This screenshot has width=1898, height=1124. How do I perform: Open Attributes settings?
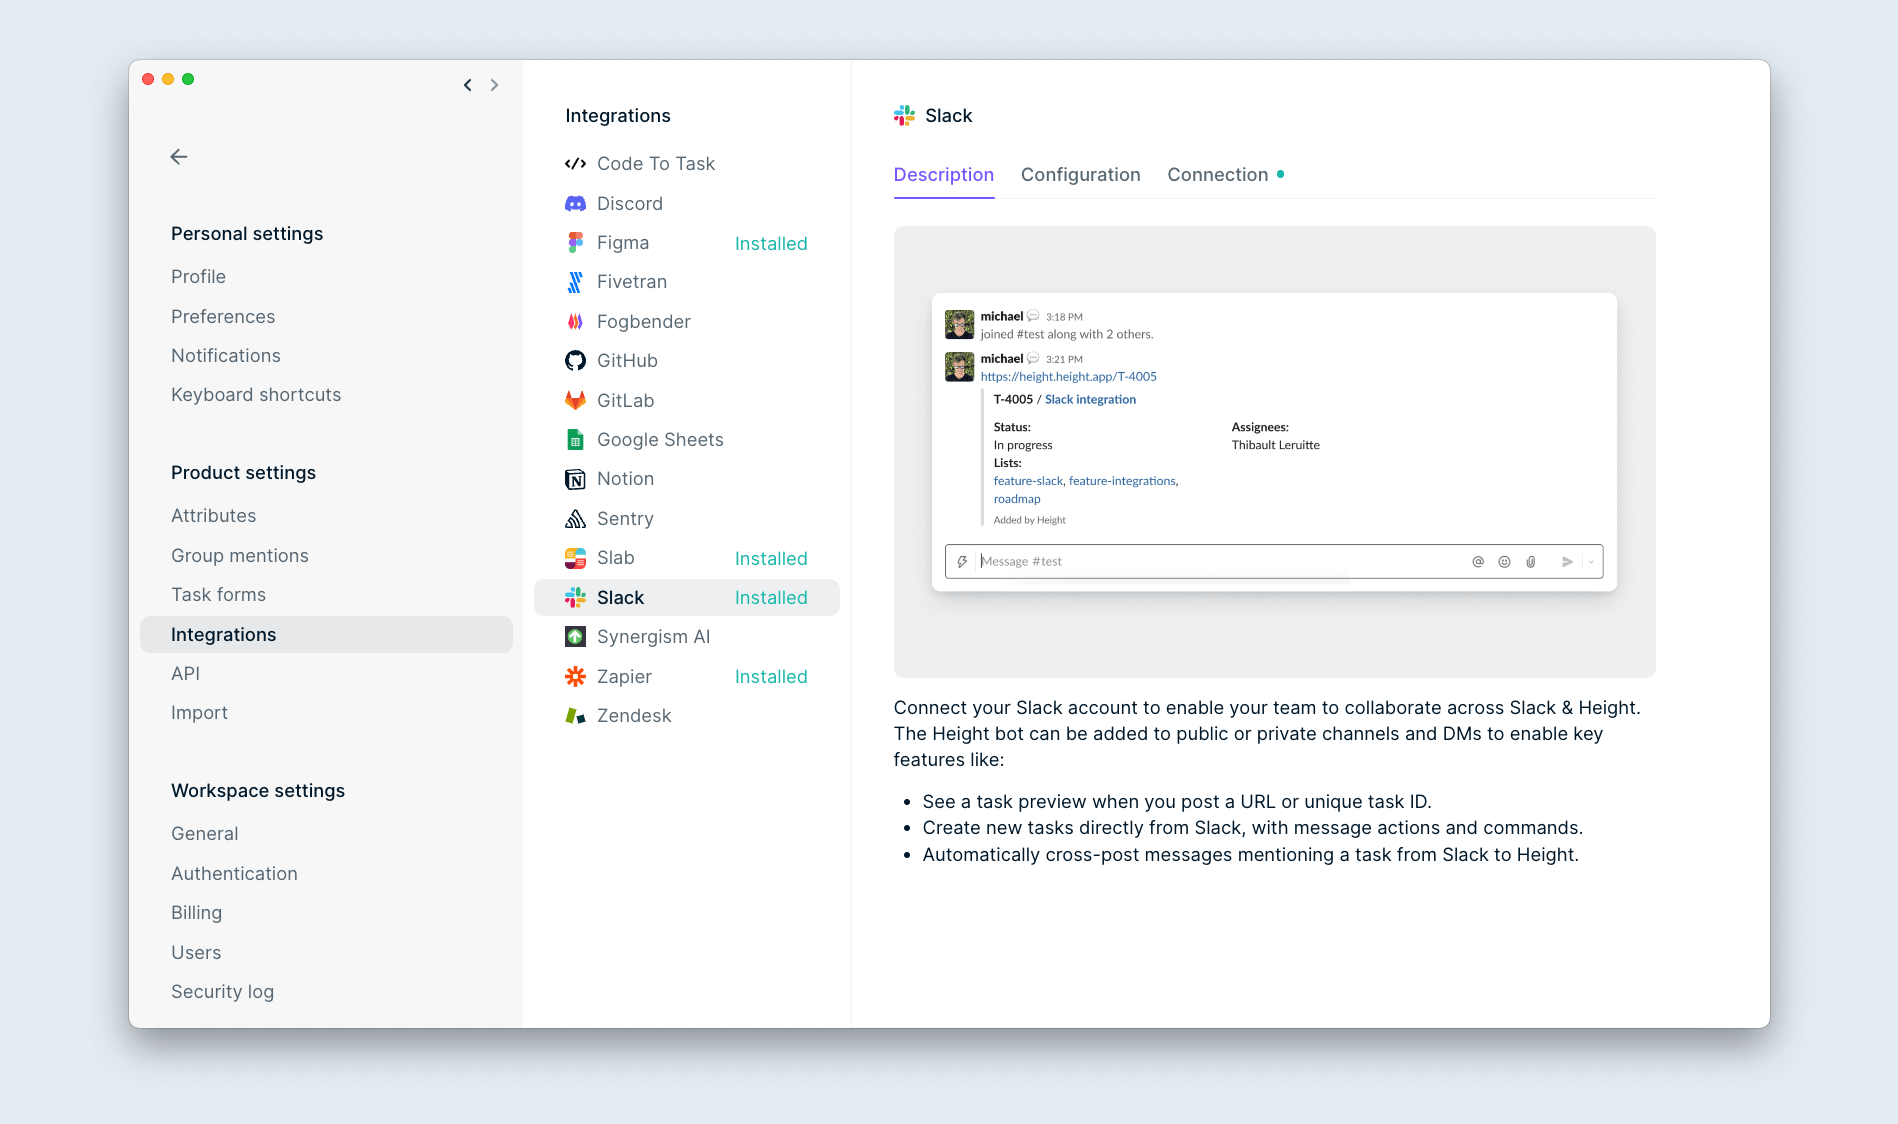[214, 516]
